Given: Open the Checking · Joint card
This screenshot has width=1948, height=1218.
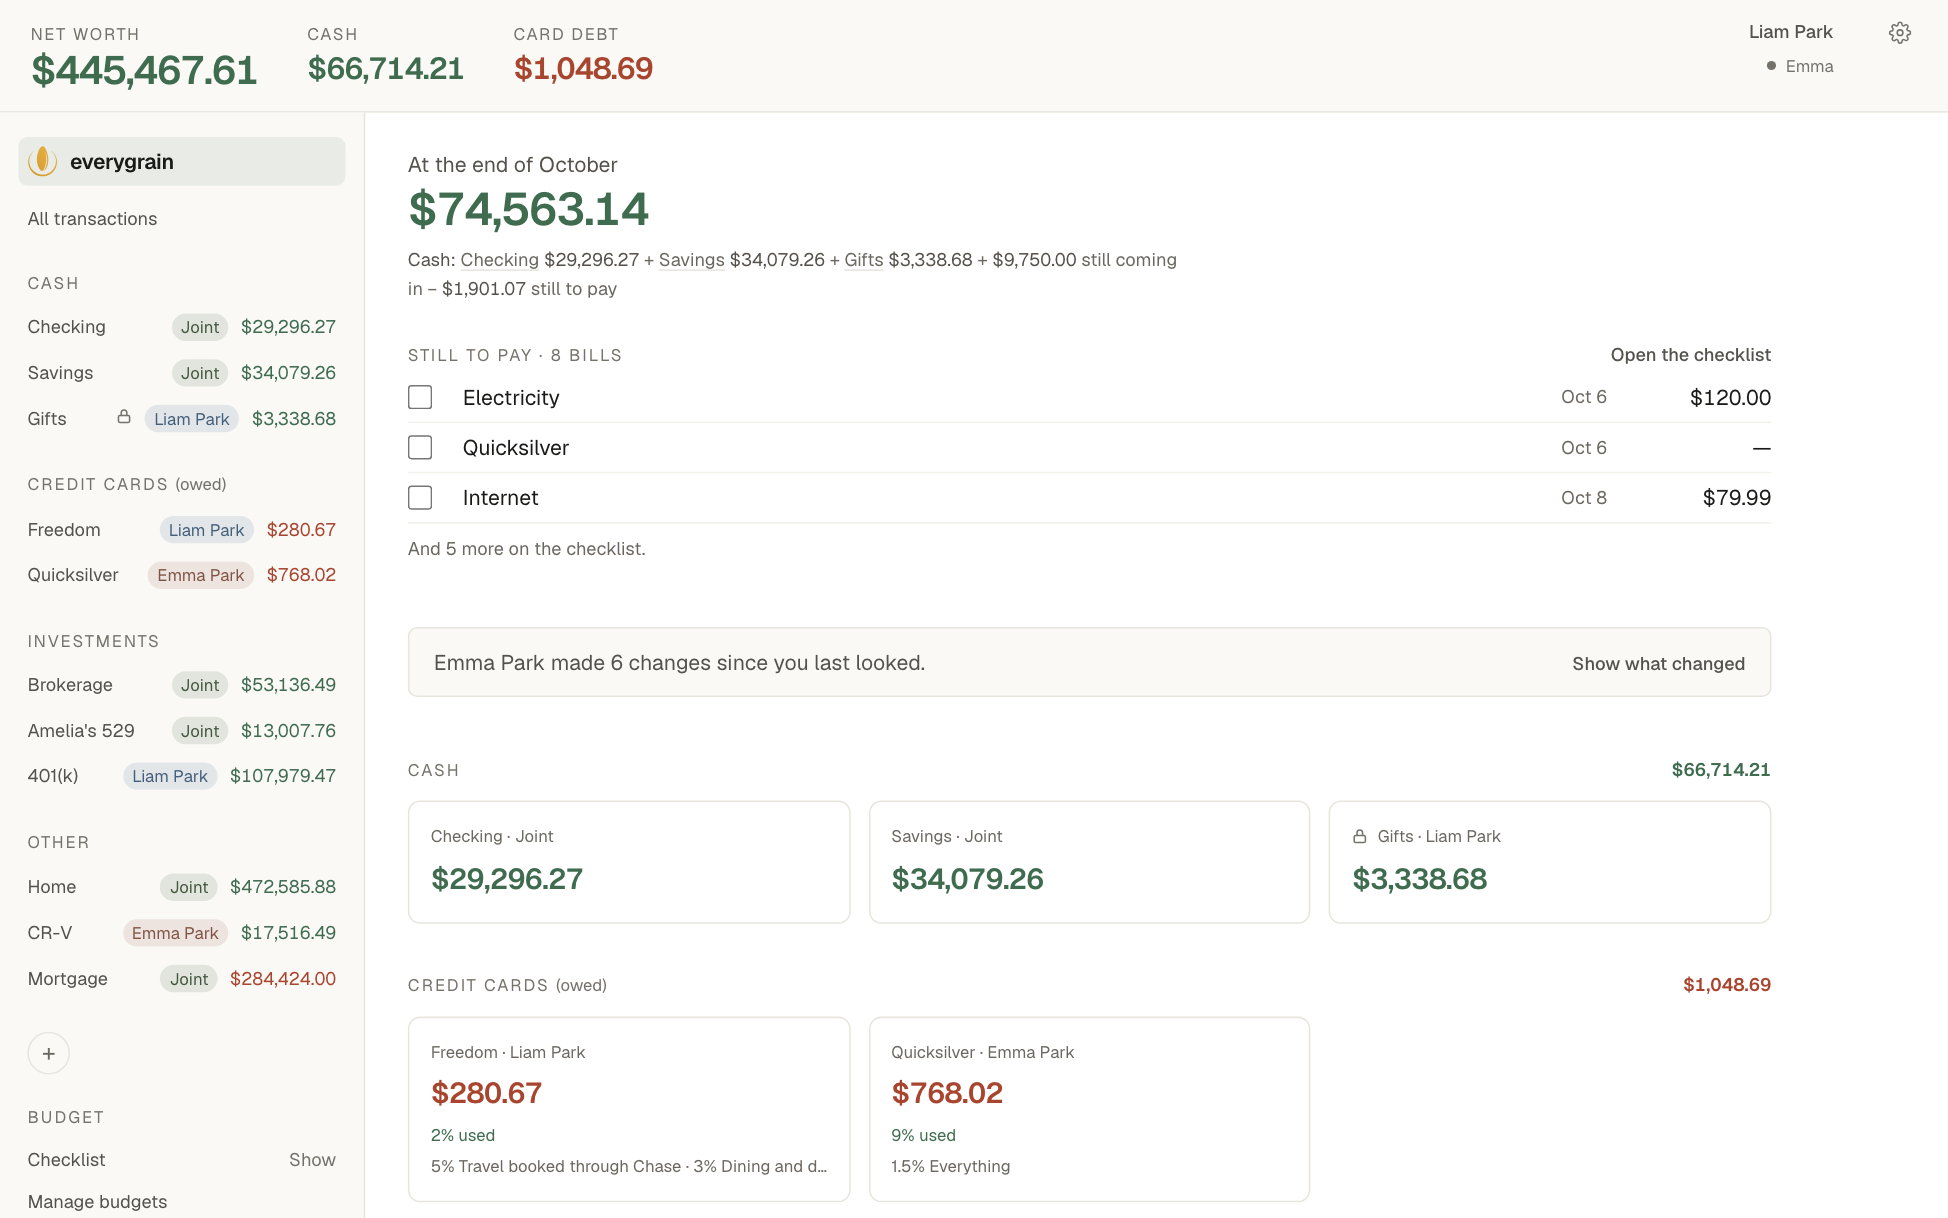Looking at the screenshot, I should (x=629, y=862).
